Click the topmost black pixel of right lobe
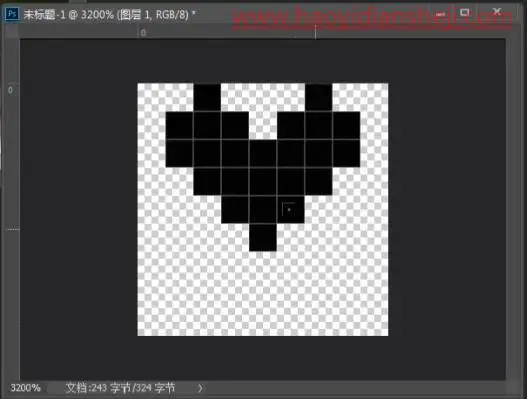 [319, 97]
